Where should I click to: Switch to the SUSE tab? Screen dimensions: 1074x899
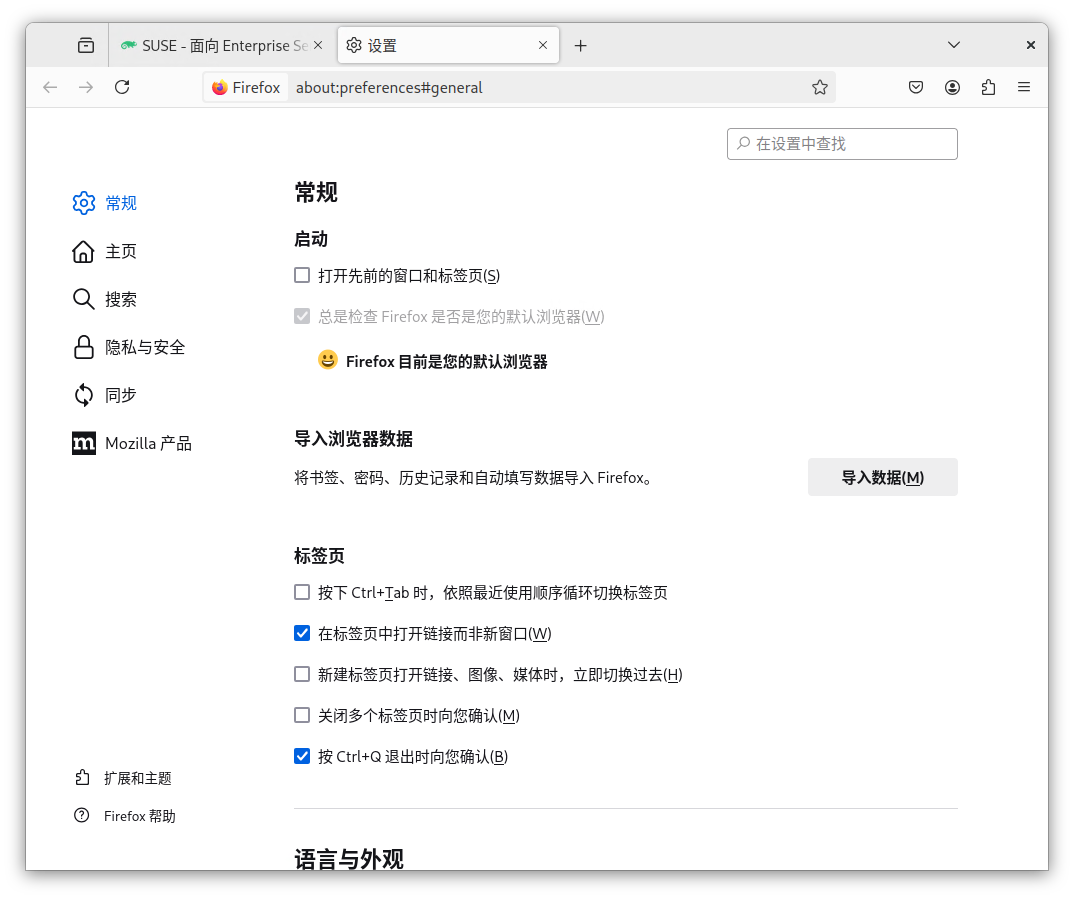tap(223, 45)
